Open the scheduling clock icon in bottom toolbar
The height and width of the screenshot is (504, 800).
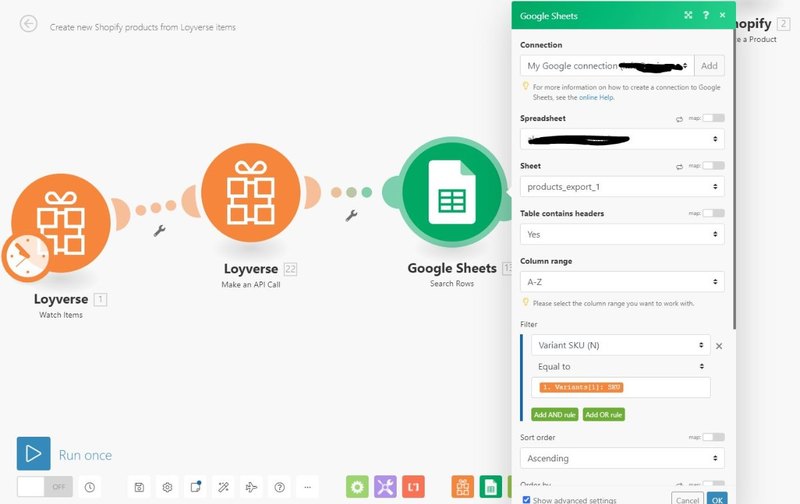point(90,487)
